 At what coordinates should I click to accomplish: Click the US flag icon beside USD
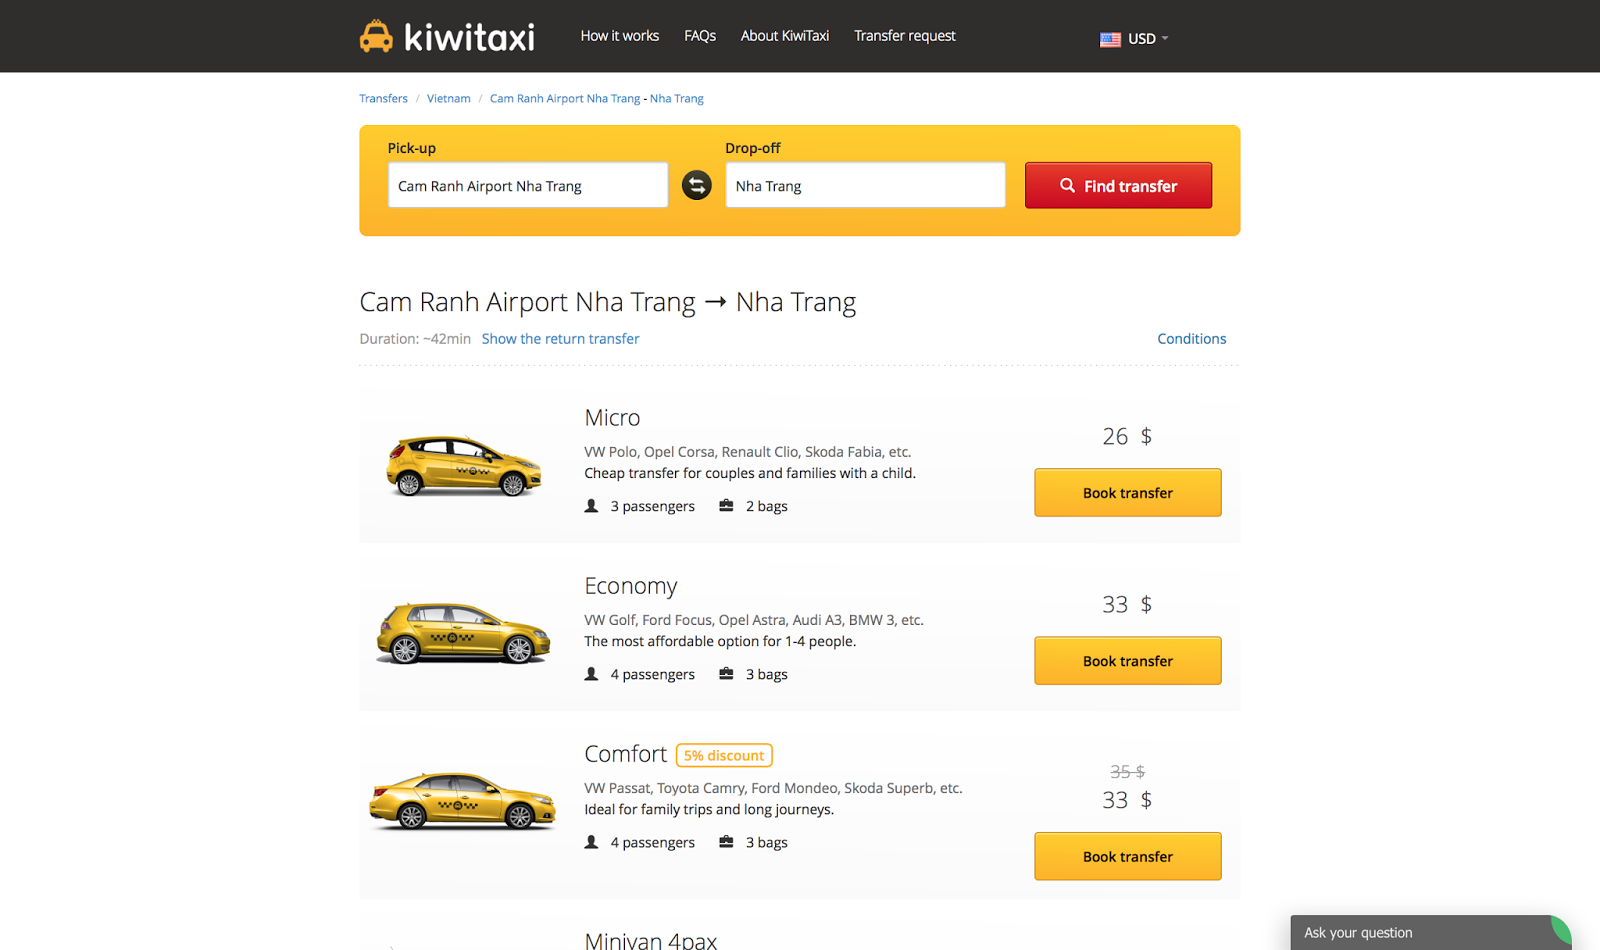(x=1110, y=39)
